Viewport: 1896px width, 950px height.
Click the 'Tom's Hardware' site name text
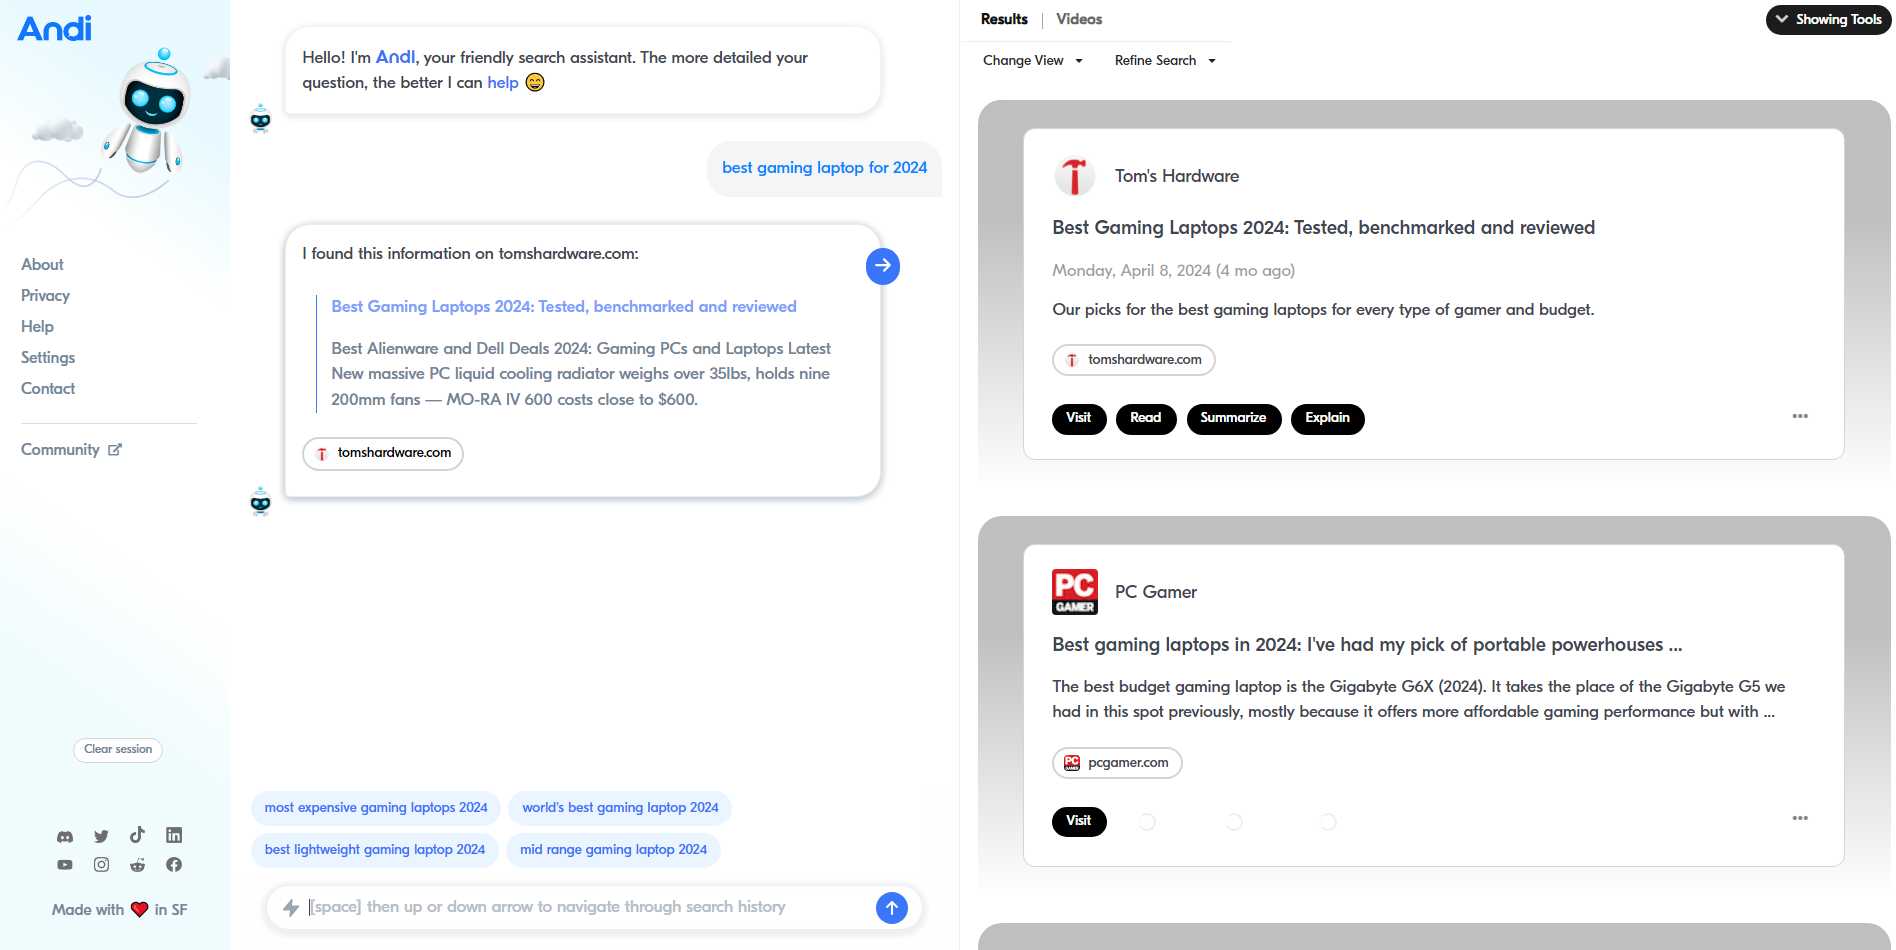click(1177, 176)
